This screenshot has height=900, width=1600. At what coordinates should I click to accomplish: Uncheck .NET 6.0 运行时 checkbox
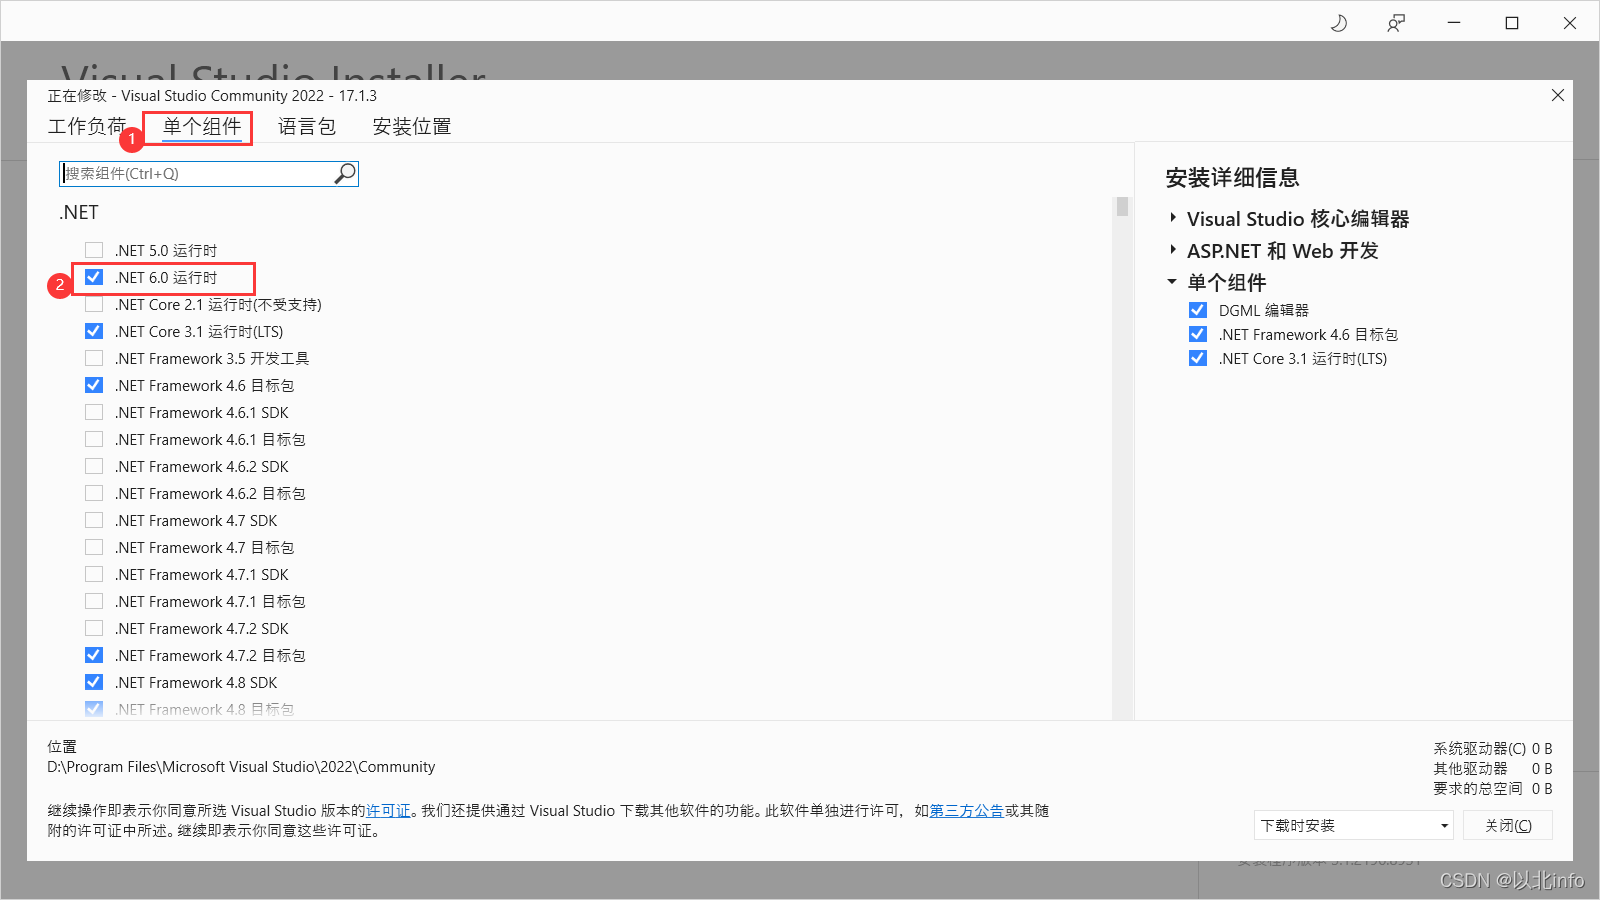[94, 277]
